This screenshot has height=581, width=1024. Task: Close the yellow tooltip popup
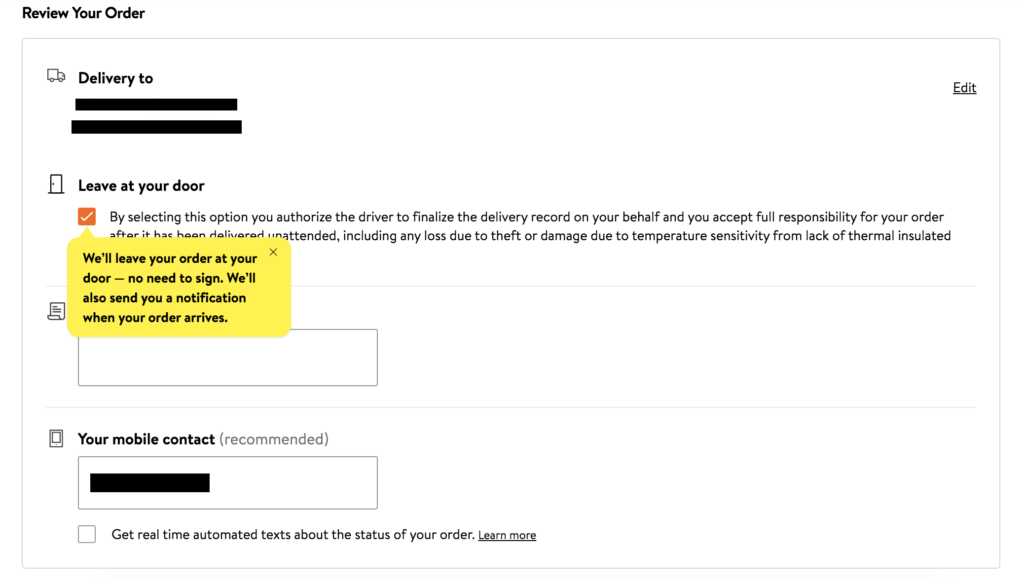click(273, 252)
